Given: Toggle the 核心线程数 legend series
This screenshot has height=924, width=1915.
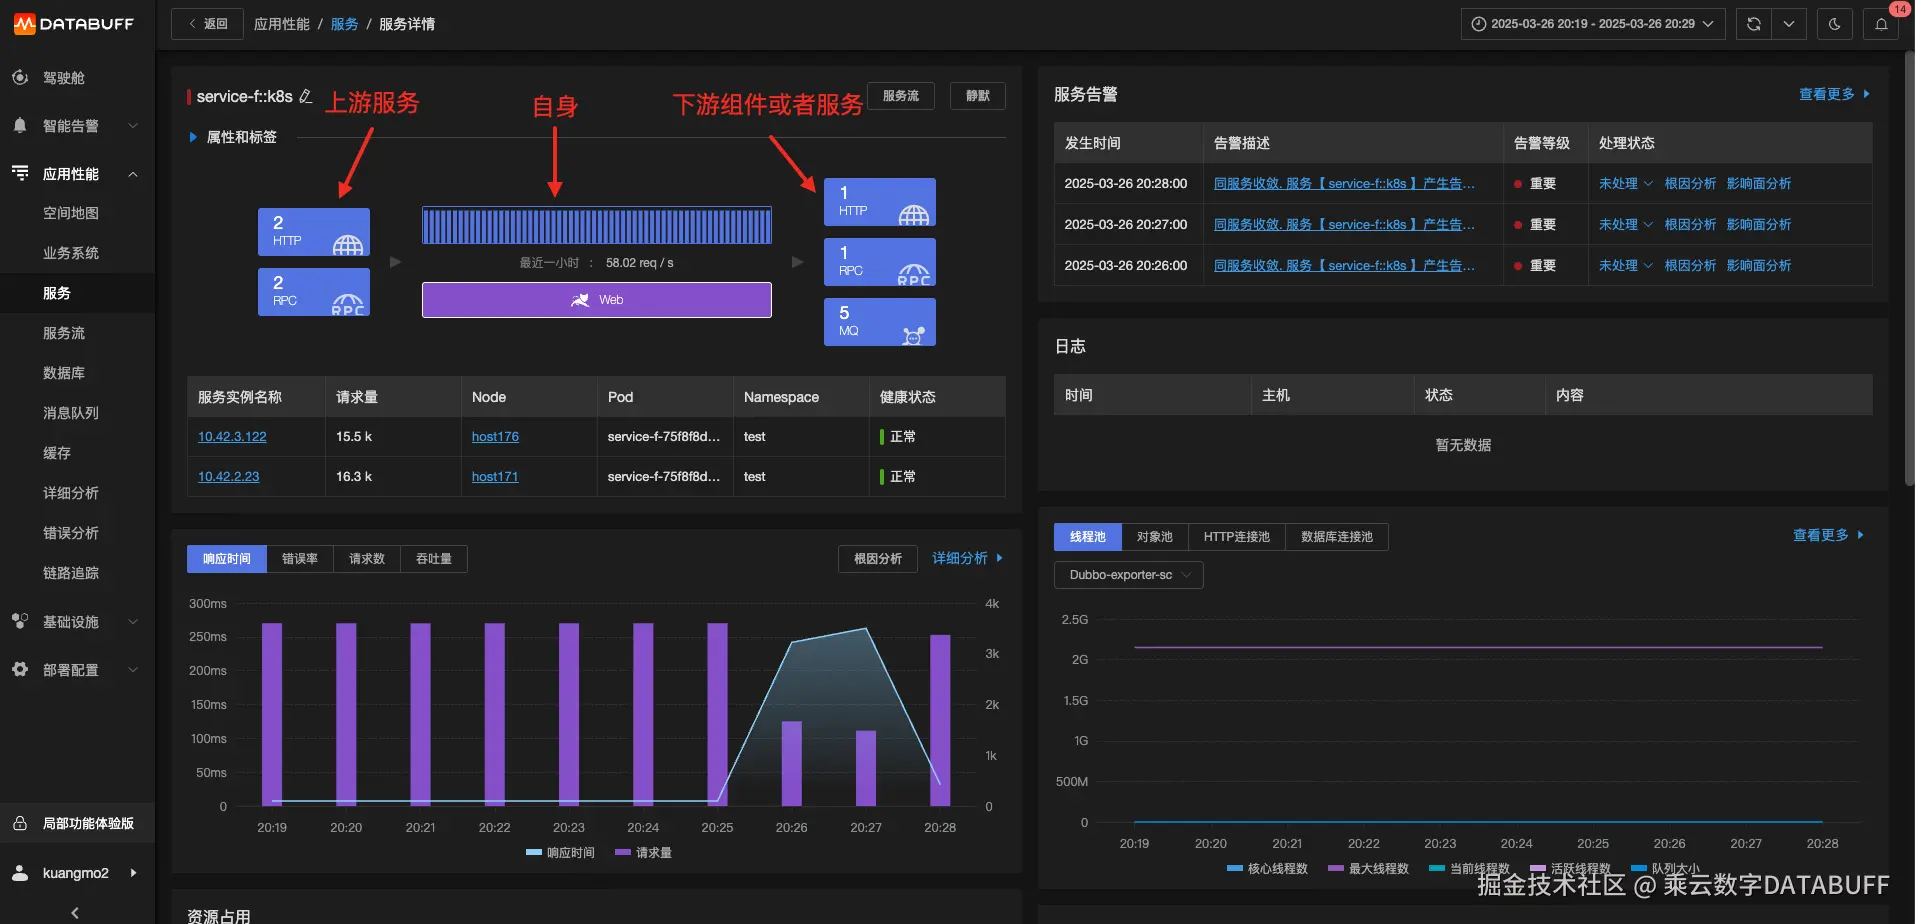Looking at the screenshot, I should 1267,868.
